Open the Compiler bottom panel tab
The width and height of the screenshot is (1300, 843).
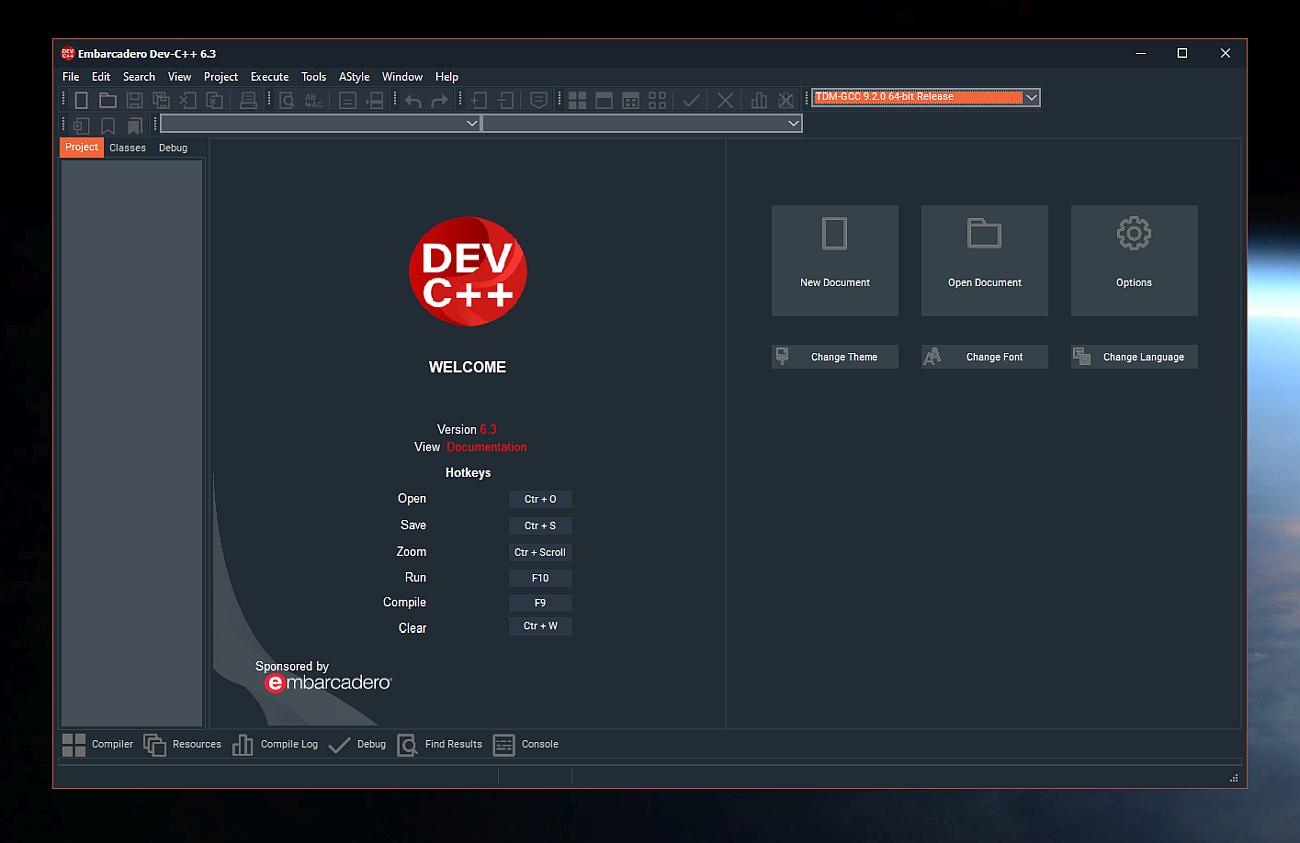97,744
